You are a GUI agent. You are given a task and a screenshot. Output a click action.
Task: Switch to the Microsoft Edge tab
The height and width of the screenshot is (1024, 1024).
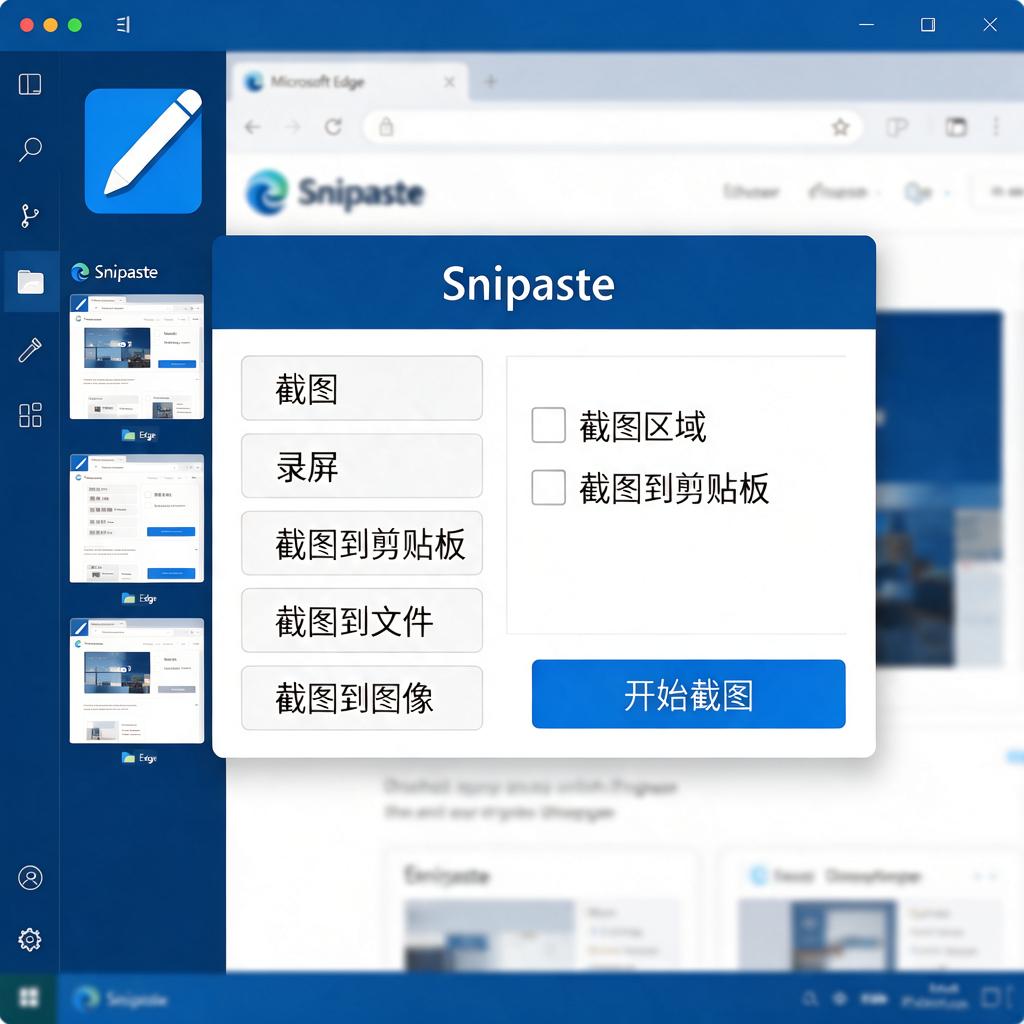350,82
